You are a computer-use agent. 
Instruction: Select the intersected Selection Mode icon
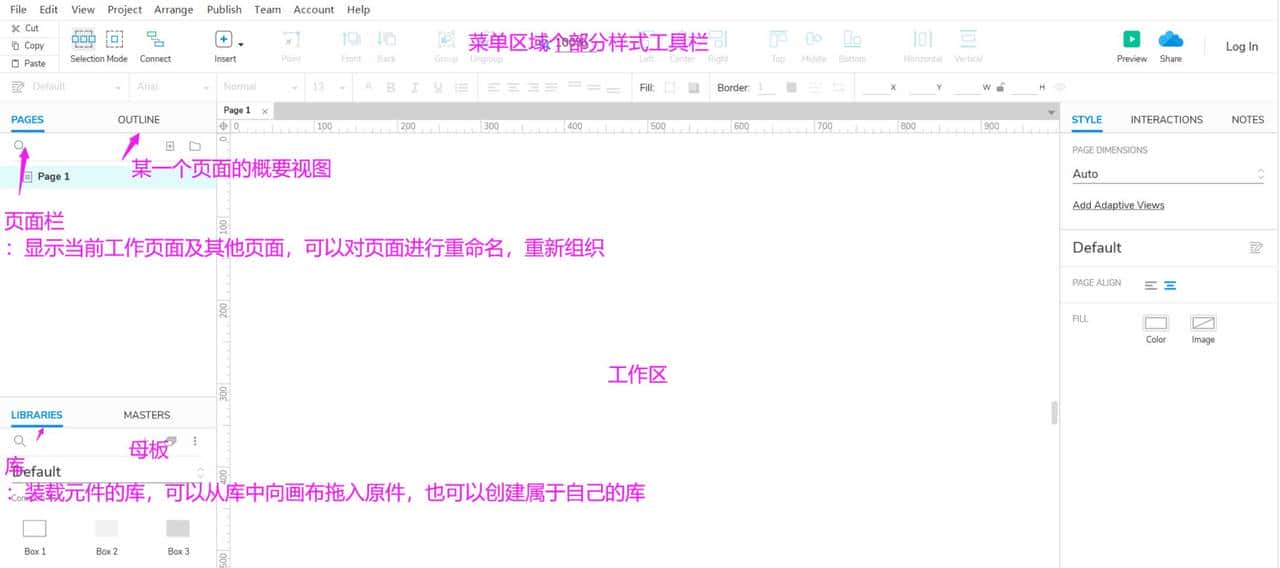click(84, 39)
